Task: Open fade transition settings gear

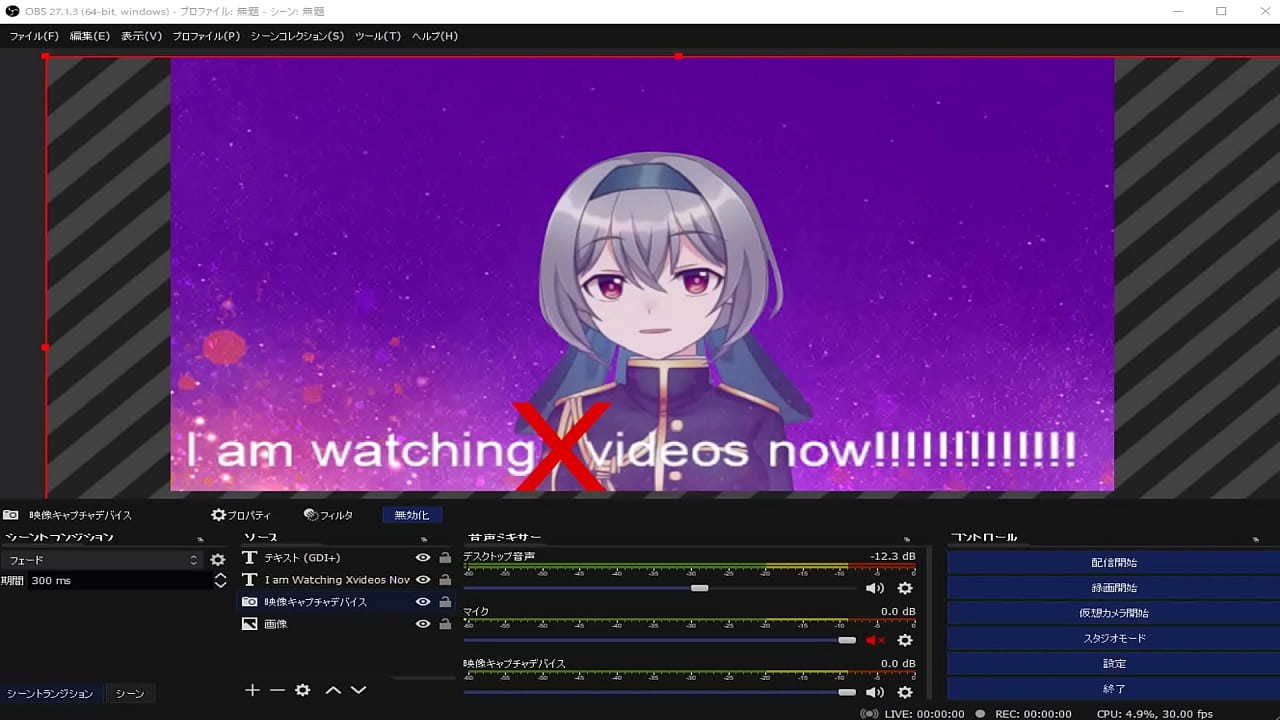Action: 217,560
